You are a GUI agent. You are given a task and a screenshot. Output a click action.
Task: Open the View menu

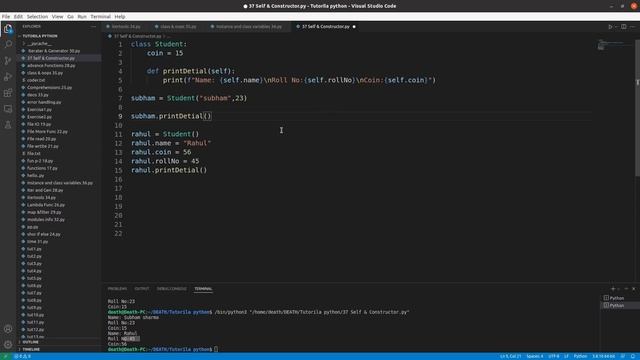(x=58, y=17)
